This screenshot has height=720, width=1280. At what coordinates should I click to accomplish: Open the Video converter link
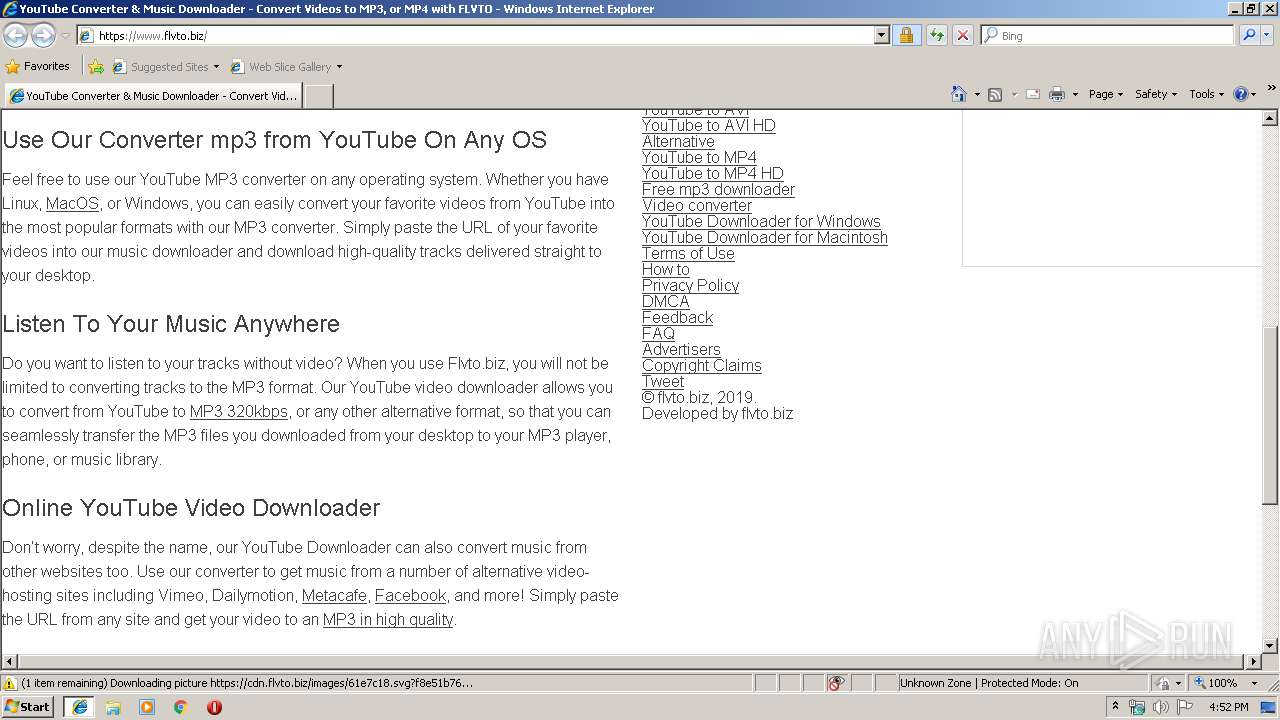pos(696,205)
